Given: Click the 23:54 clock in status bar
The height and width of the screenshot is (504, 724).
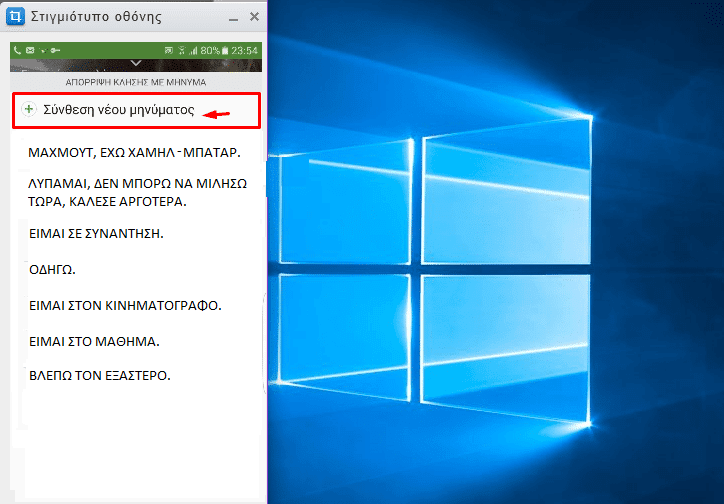Looking at the screenshot, I should click(245, 50).
